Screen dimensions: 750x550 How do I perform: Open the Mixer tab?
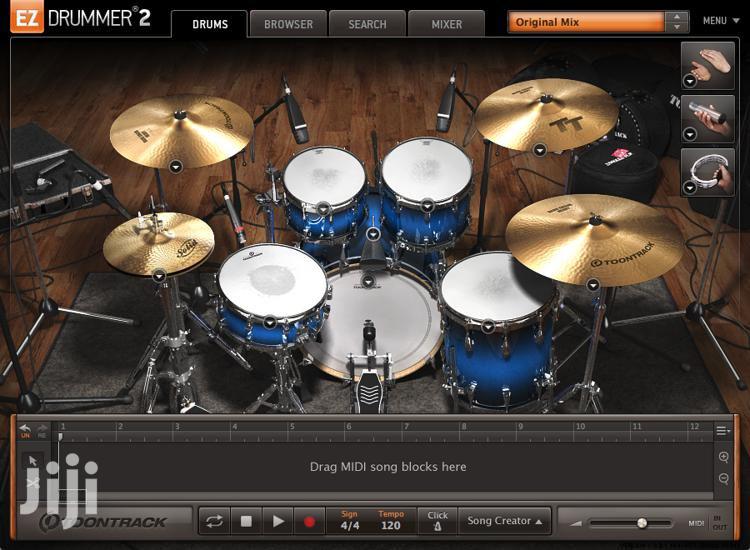446,24
